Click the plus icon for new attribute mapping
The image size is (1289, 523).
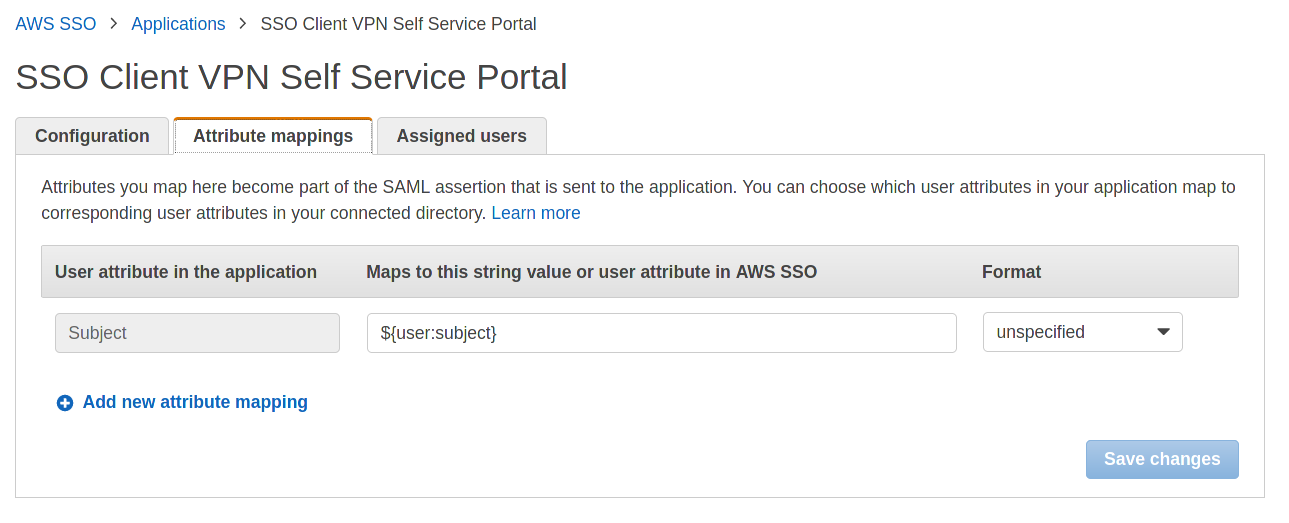point(65,403)
